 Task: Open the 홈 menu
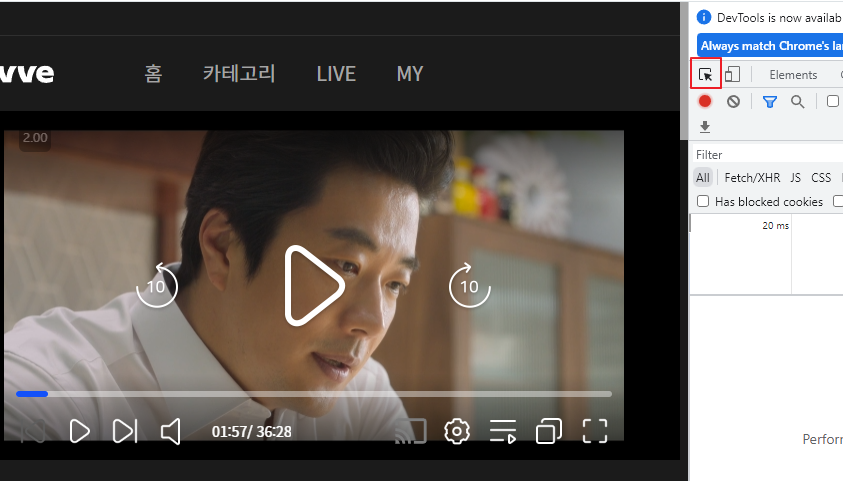tap(153, 73)
